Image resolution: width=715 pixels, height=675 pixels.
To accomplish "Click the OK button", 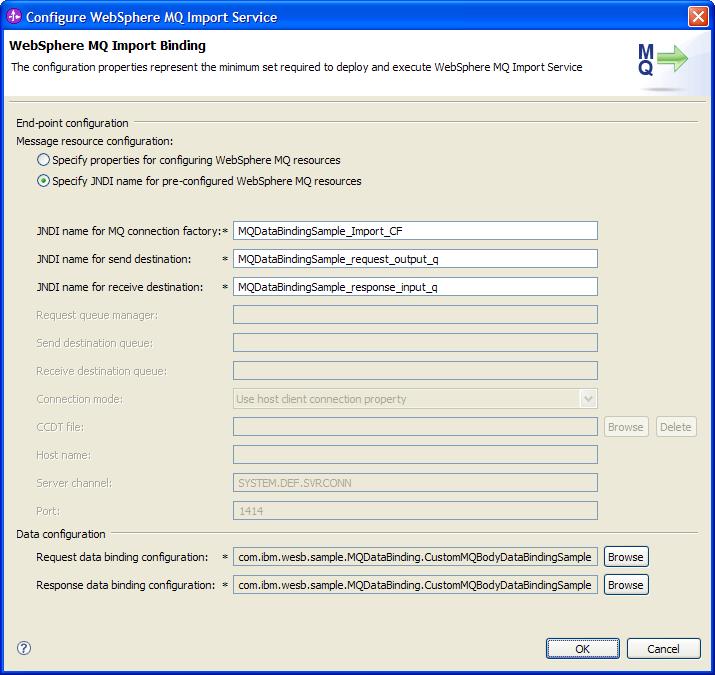I will click(582, 649).
